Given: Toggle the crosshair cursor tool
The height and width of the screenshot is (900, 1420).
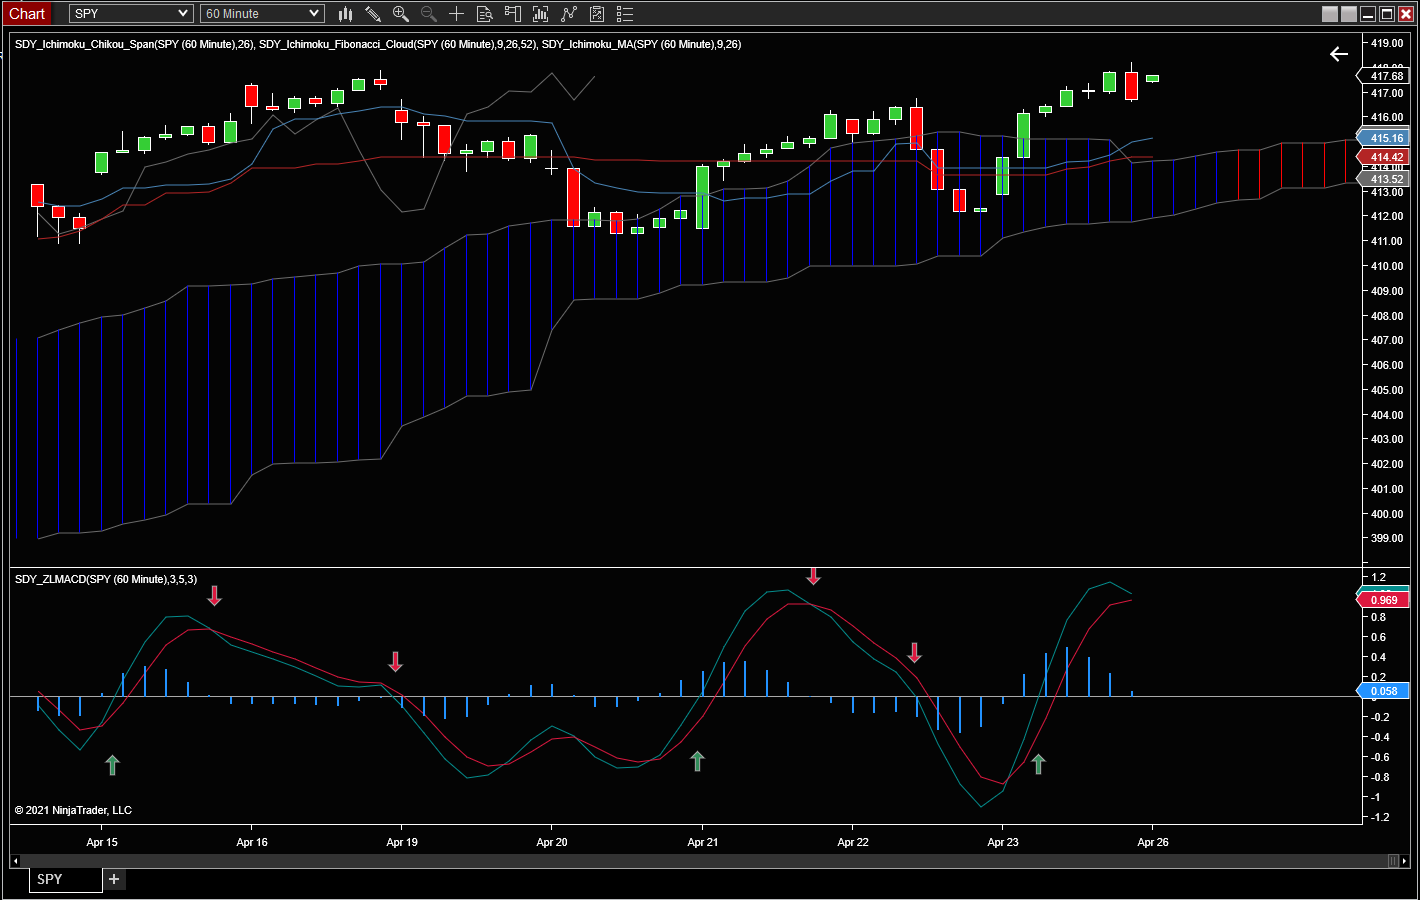Looking at the screenshot, I should point(457,14).
